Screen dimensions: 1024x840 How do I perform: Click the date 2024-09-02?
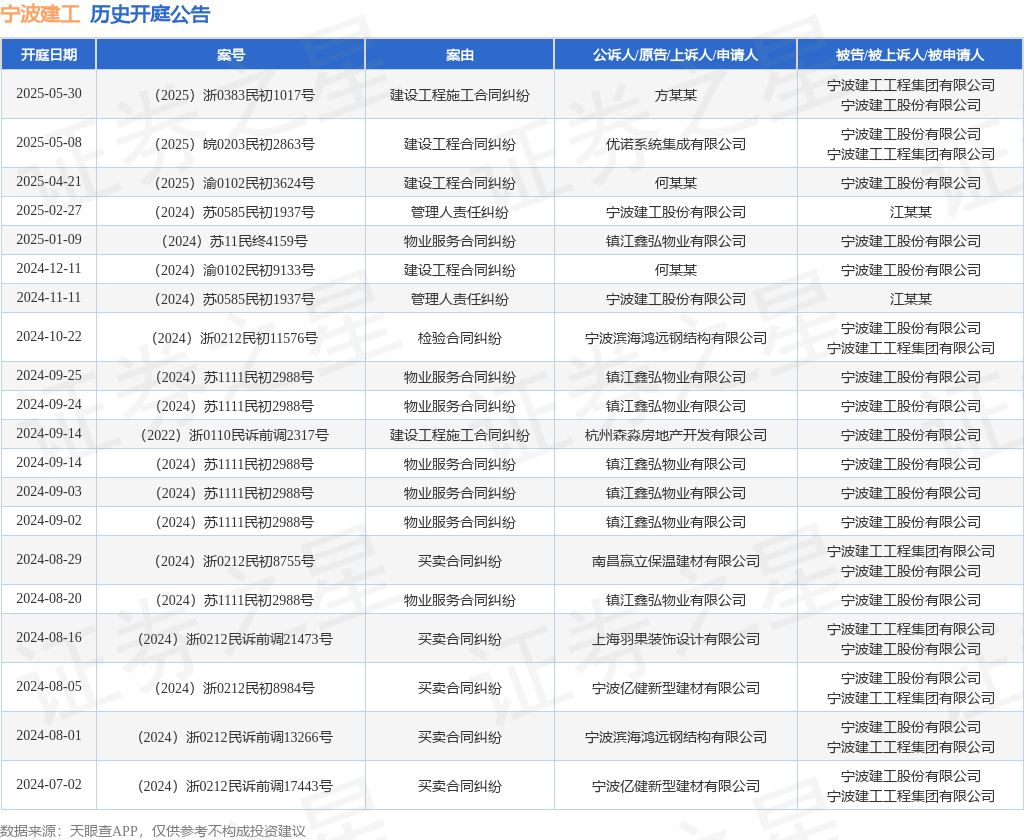49,521
